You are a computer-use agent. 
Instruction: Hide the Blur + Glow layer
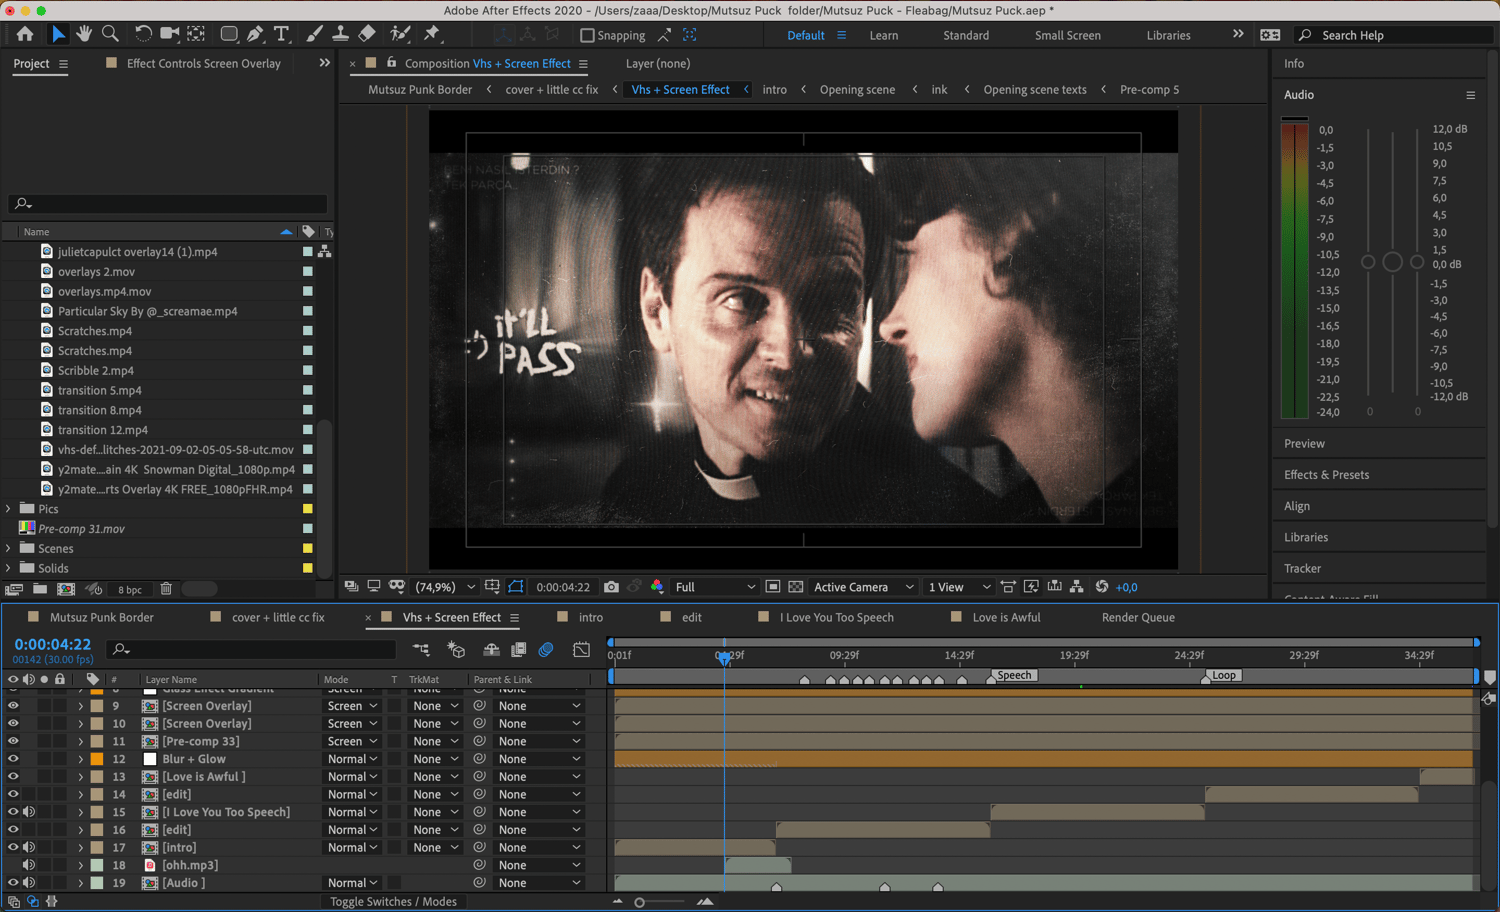pyautogui.click(x=13, y=759)
